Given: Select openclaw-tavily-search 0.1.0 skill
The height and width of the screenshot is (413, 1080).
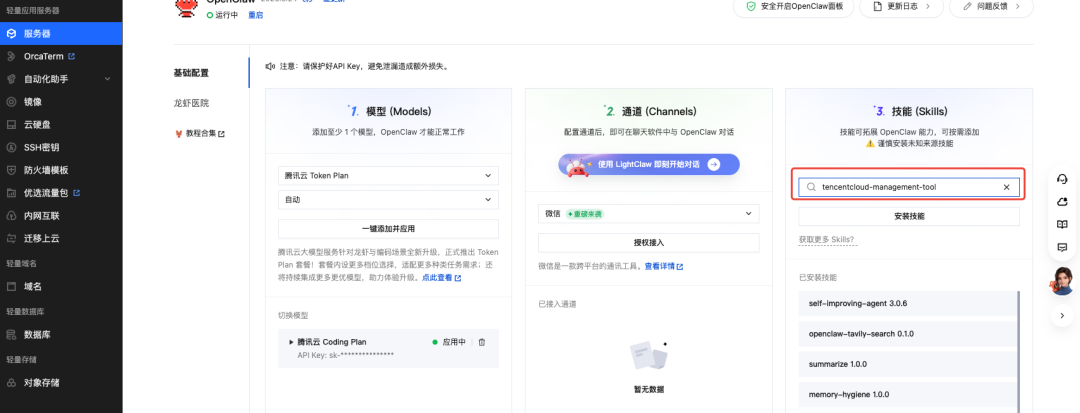Looking at the screenshot, I should click(x=908, y=333).
